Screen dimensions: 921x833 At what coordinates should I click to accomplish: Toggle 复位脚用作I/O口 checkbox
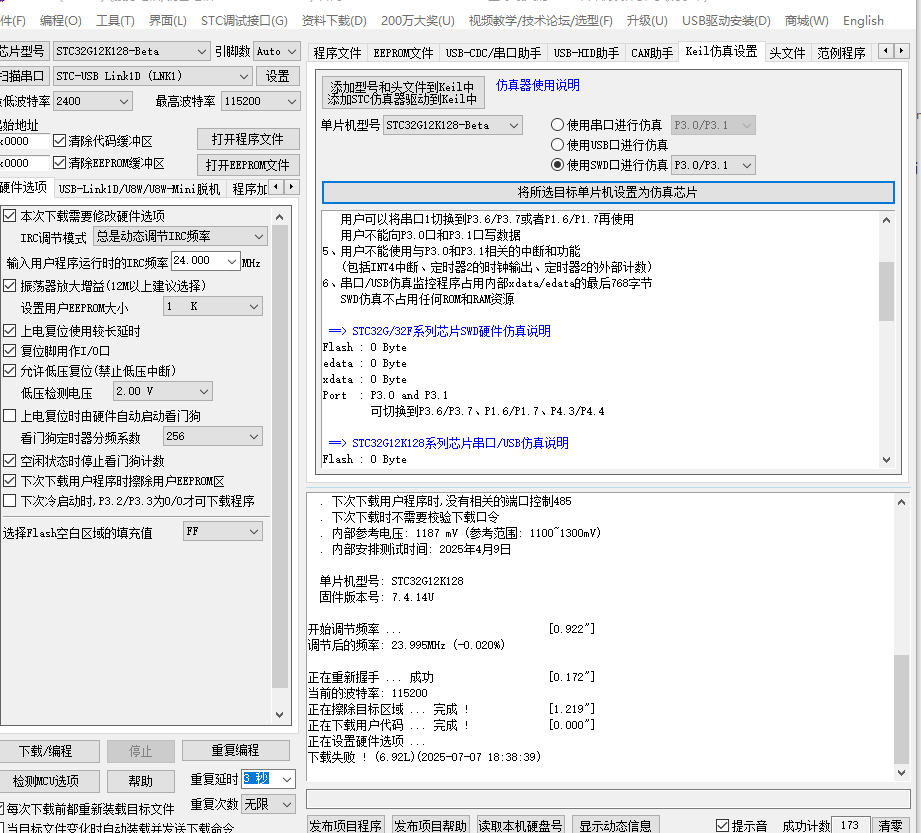[9, 351]
